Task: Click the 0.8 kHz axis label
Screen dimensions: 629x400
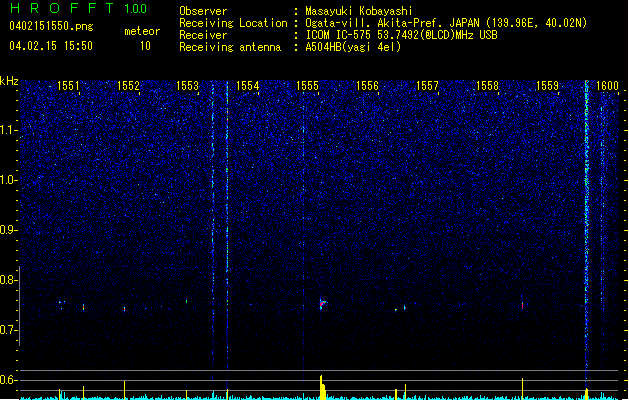Action: click(x=9, y=280)
